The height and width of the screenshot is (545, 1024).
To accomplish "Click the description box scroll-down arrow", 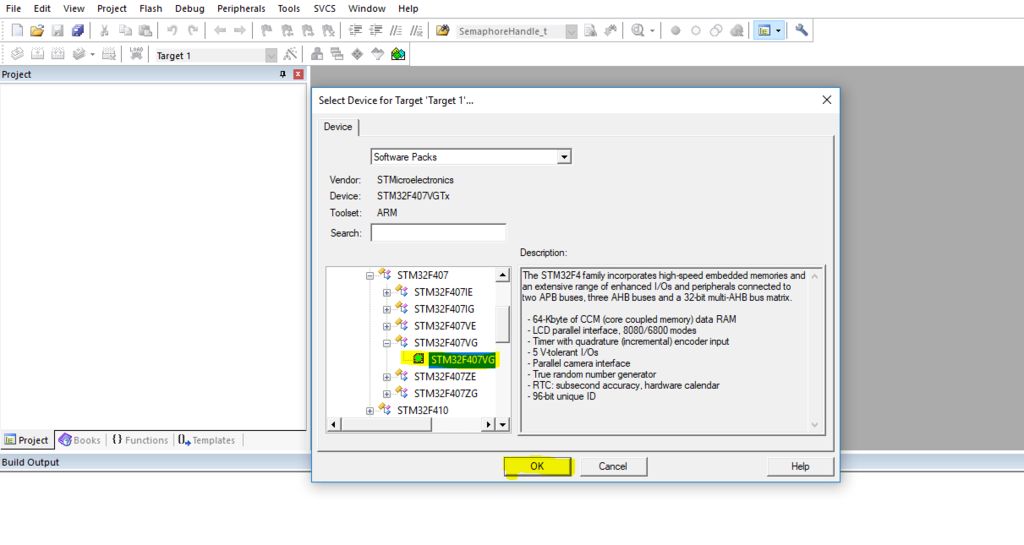I will click(x=814, y=425).
